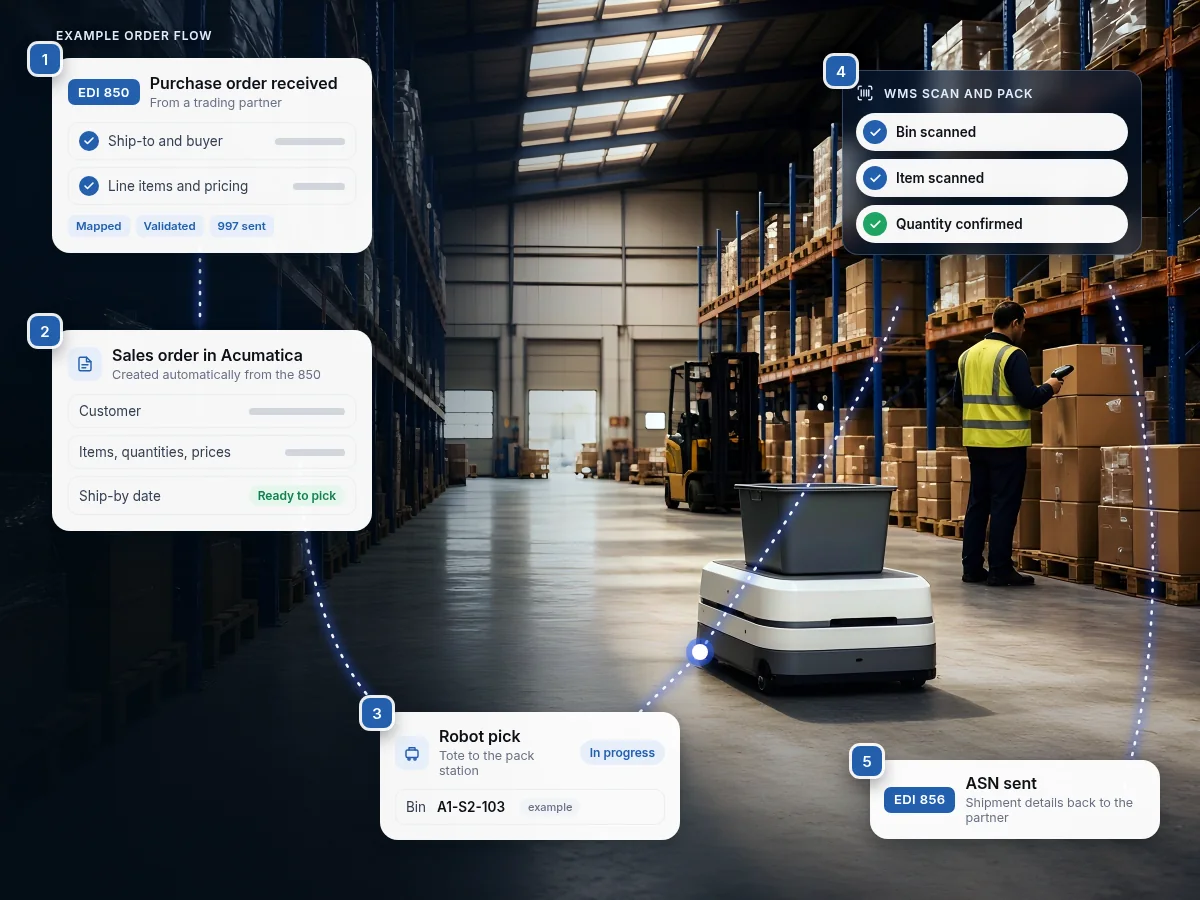Click the Line items and pricing label
Viewport: 1200px width, 900px height.
point(178,186)
